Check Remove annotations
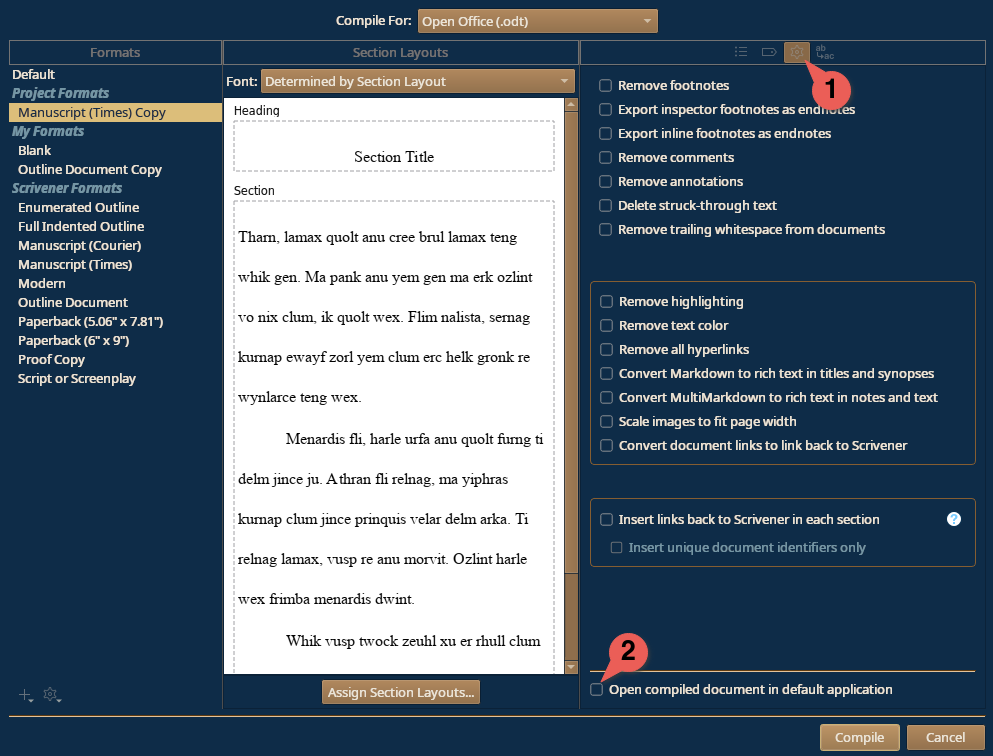Screen dimensions: 993x756 (605, 182)
